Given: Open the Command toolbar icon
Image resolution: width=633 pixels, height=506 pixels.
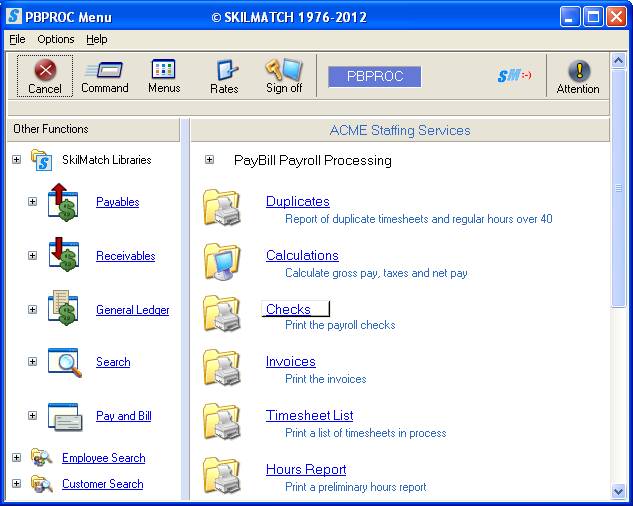Looking at the screenshot, I should click(104, 70).
